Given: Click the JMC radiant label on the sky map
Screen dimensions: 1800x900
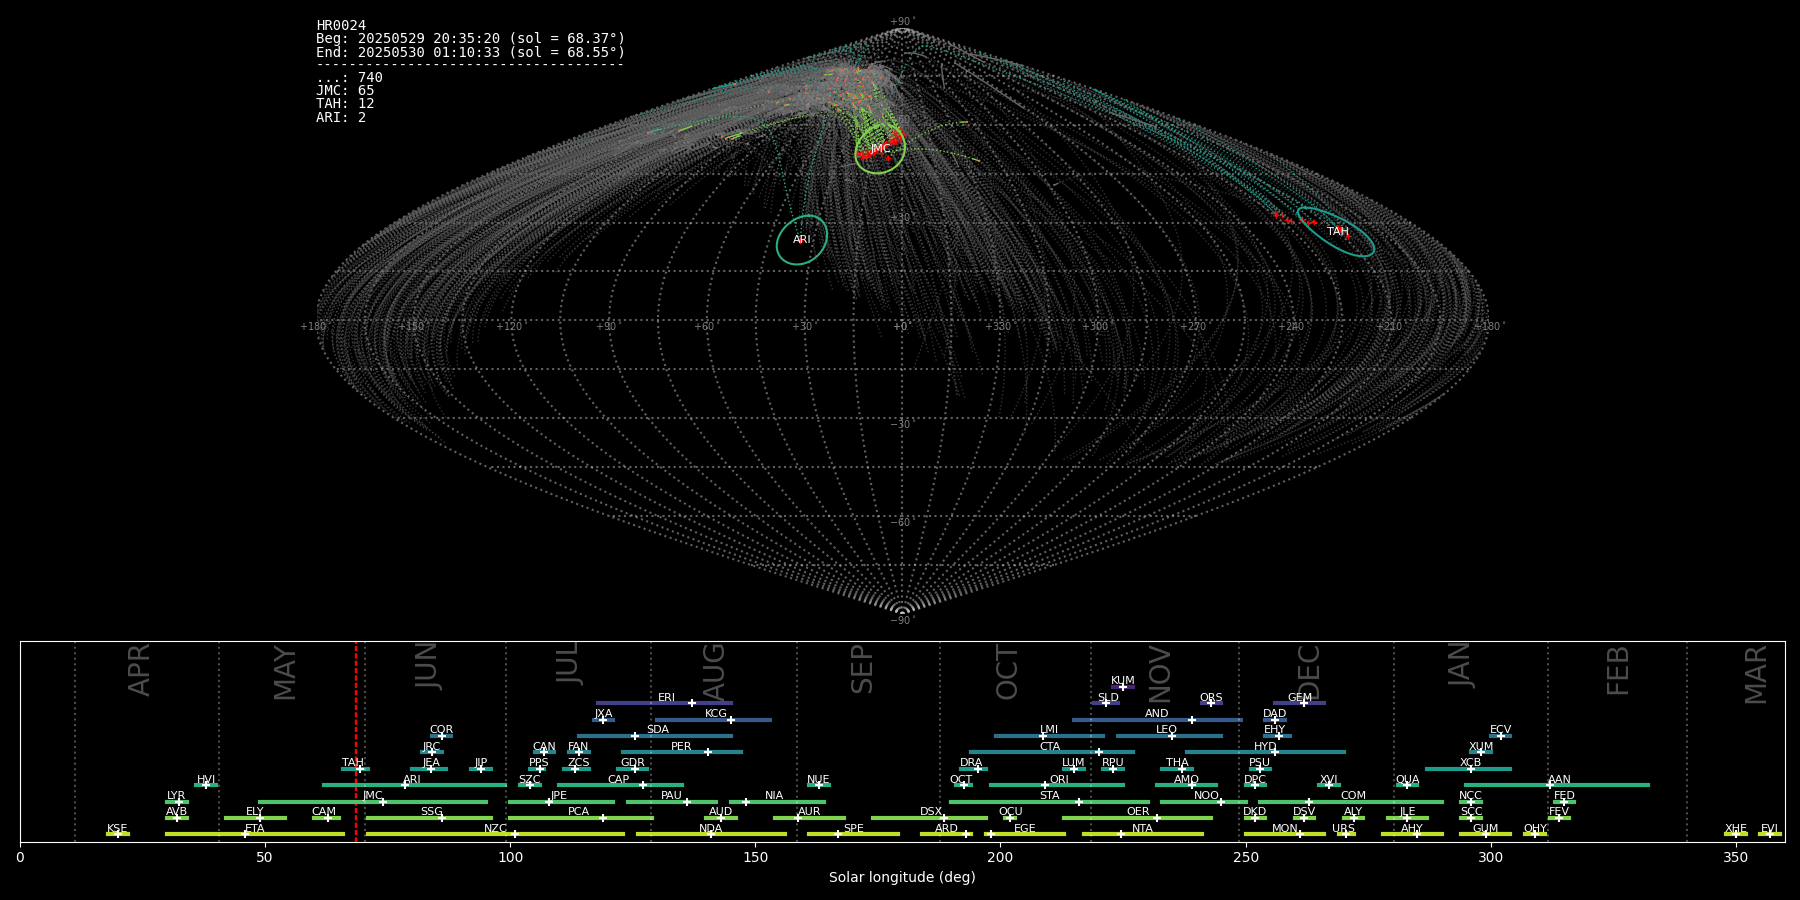Looking at the screenshot, I should [880, 149].
